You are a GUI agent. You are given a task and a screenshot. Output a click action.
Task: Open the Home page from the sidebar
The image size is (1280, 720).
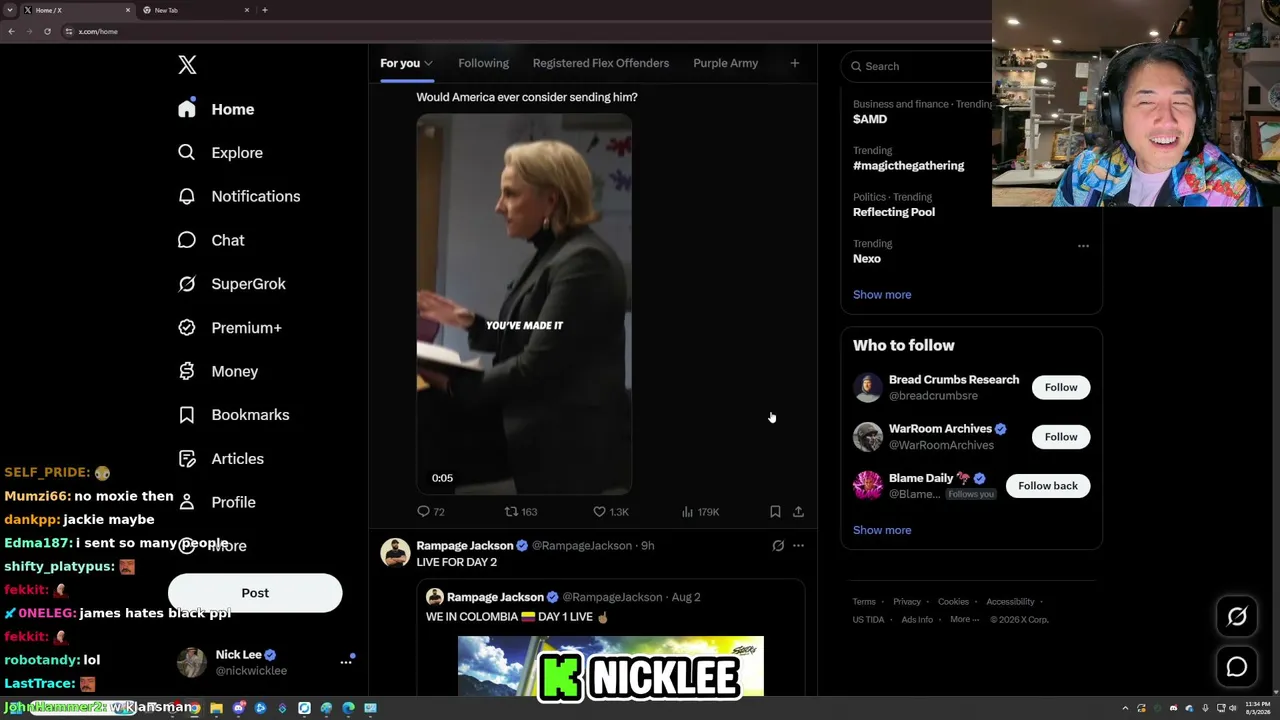tap(217, 109)
